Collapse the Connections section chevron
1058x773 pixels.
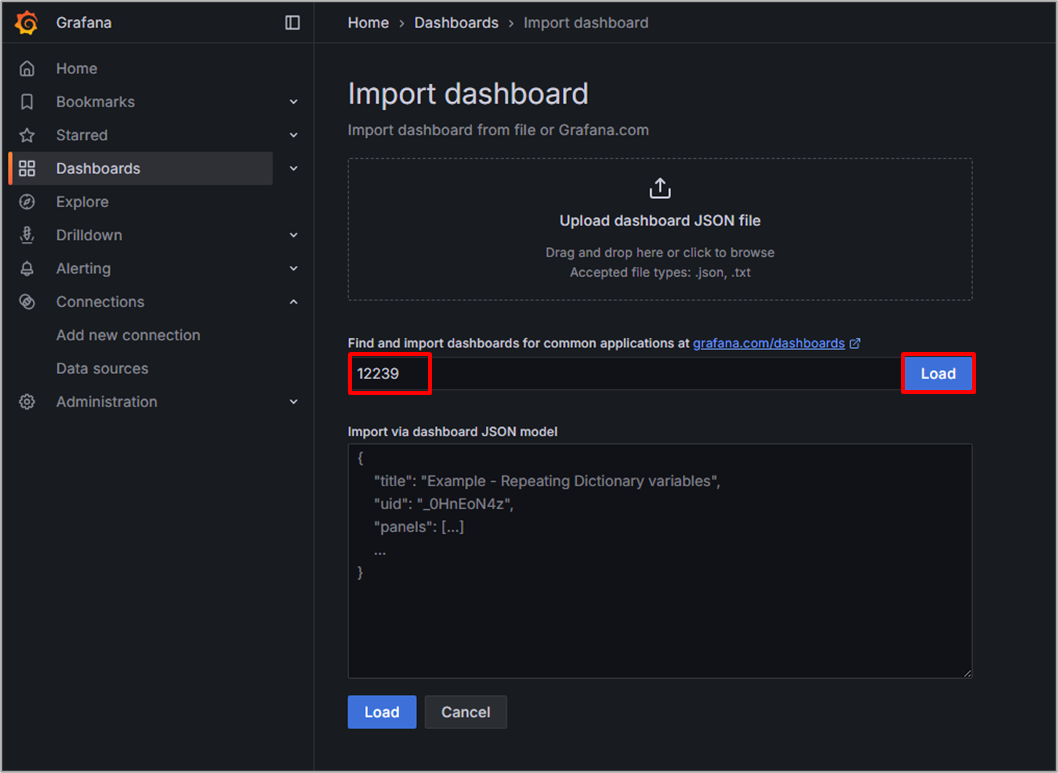293,302
